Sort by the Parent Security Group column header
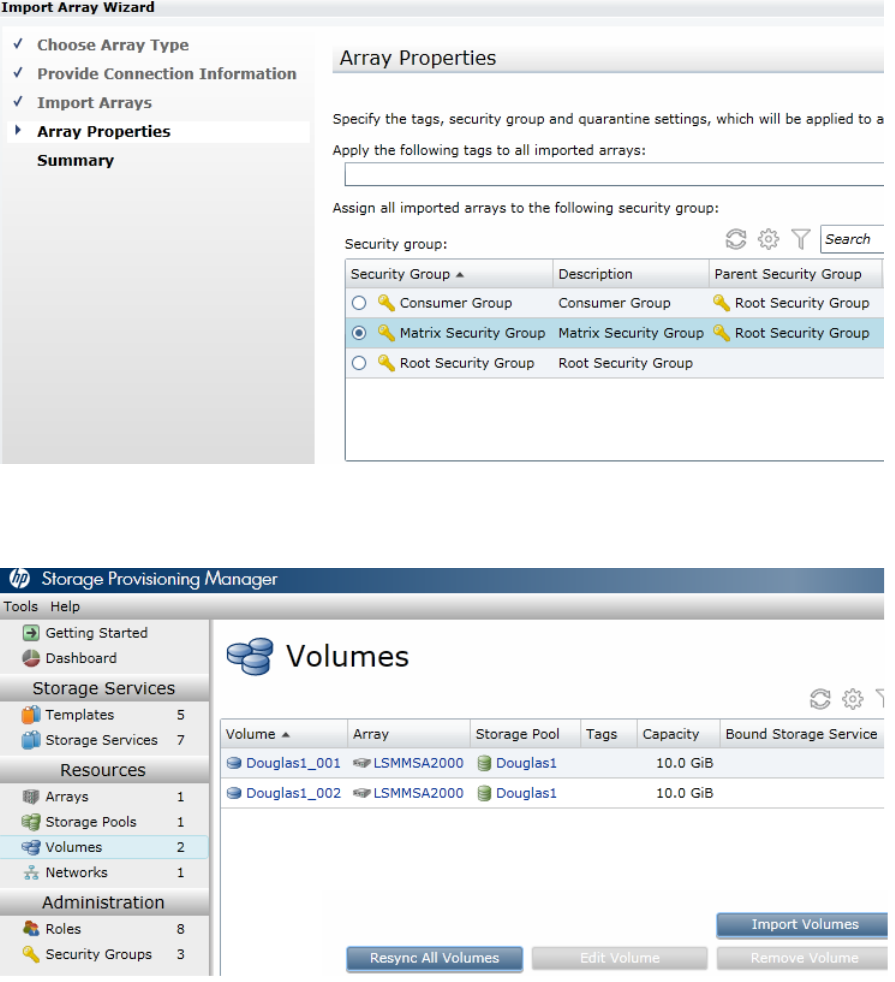This screenshot has width=895, height=982. coord(795,274)
